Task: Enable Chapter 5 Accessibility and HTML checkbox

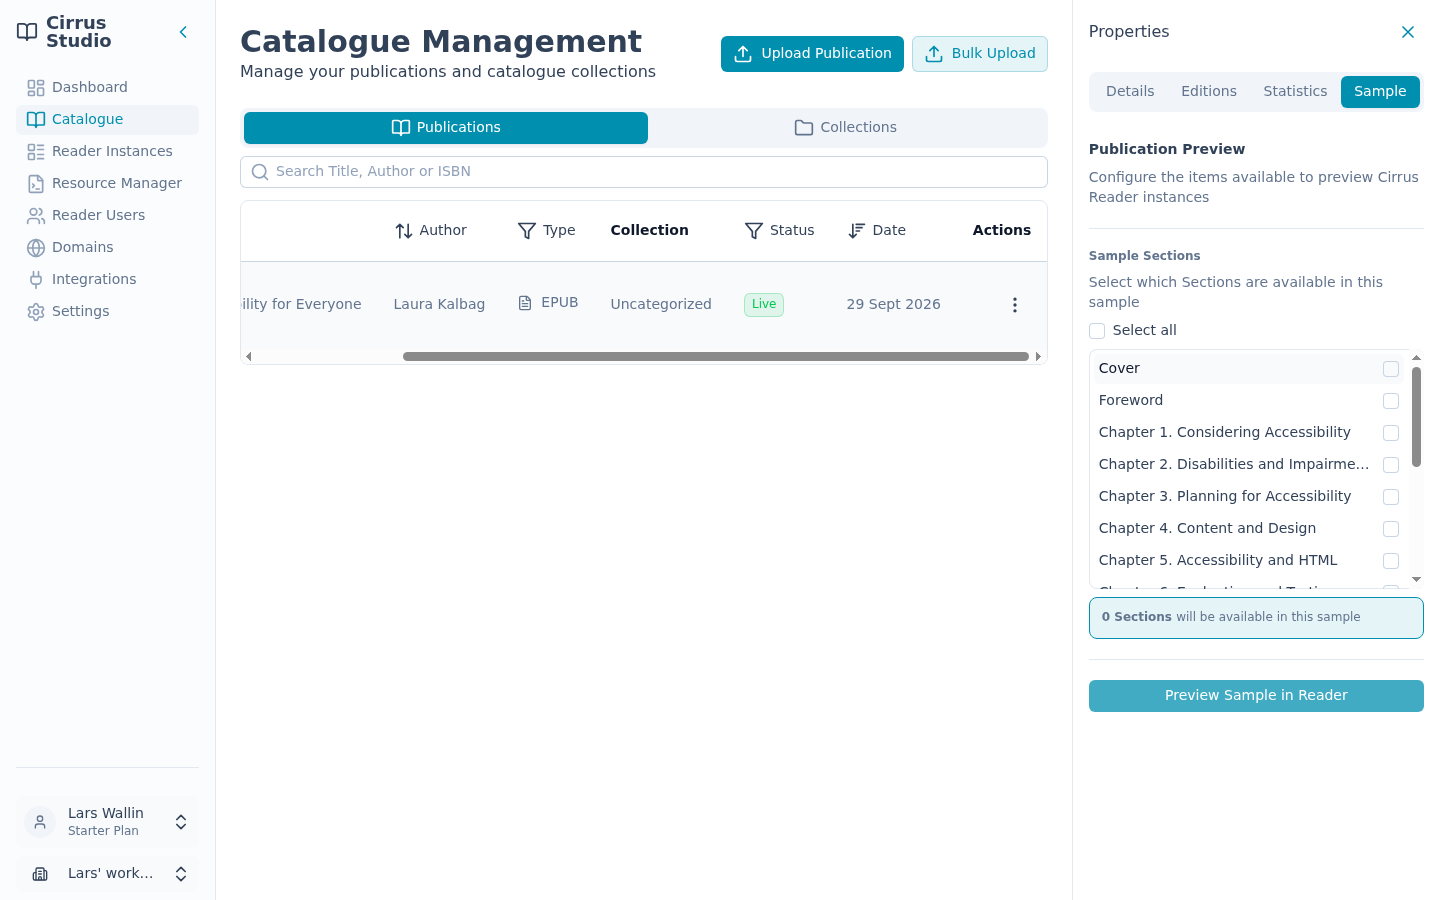Action: pos(1391,561)
